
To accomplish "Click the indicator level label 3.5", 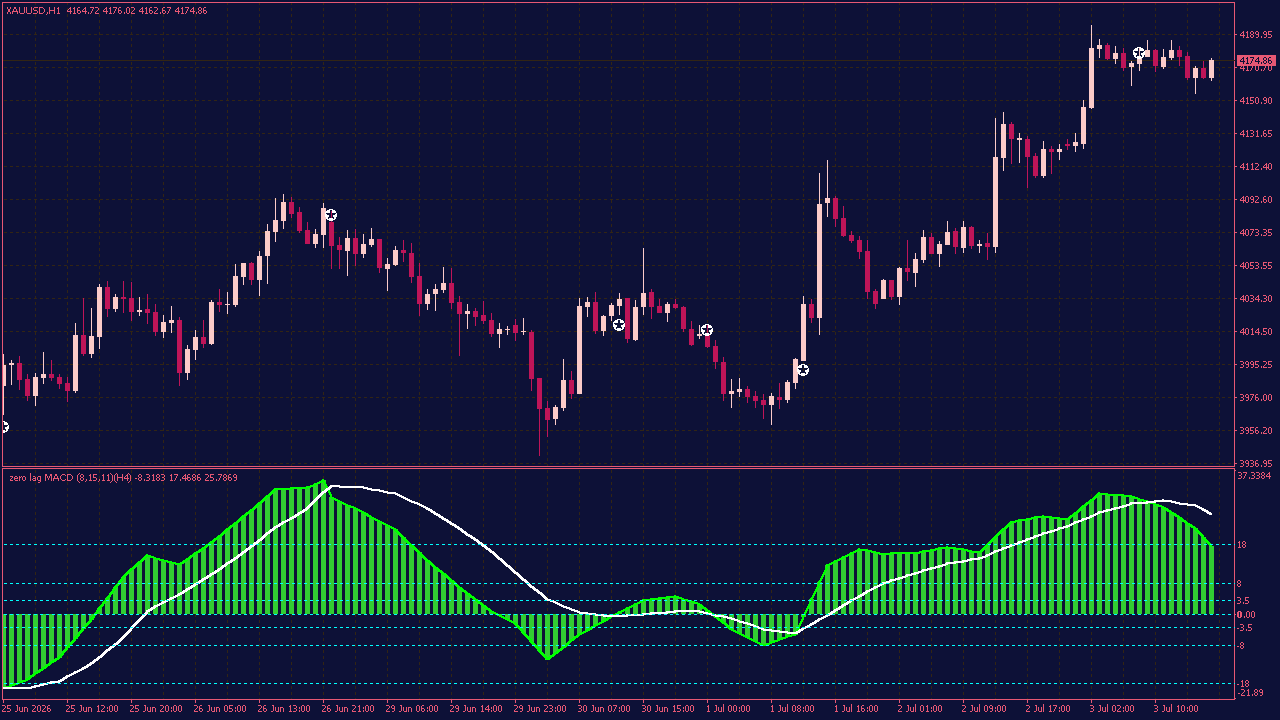I will [1242, 601].
